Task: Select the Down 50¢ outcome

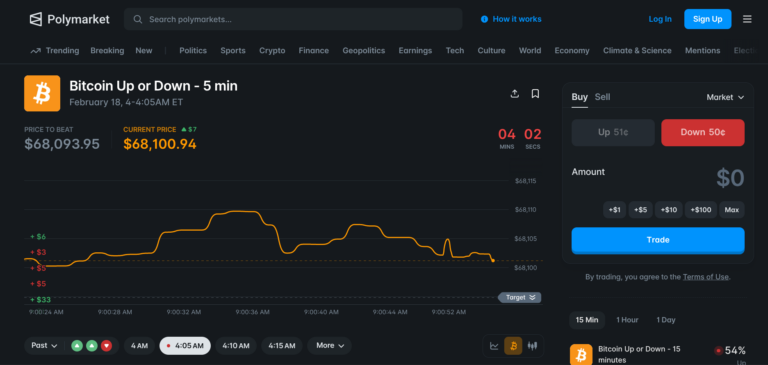Action: (703, 132)
